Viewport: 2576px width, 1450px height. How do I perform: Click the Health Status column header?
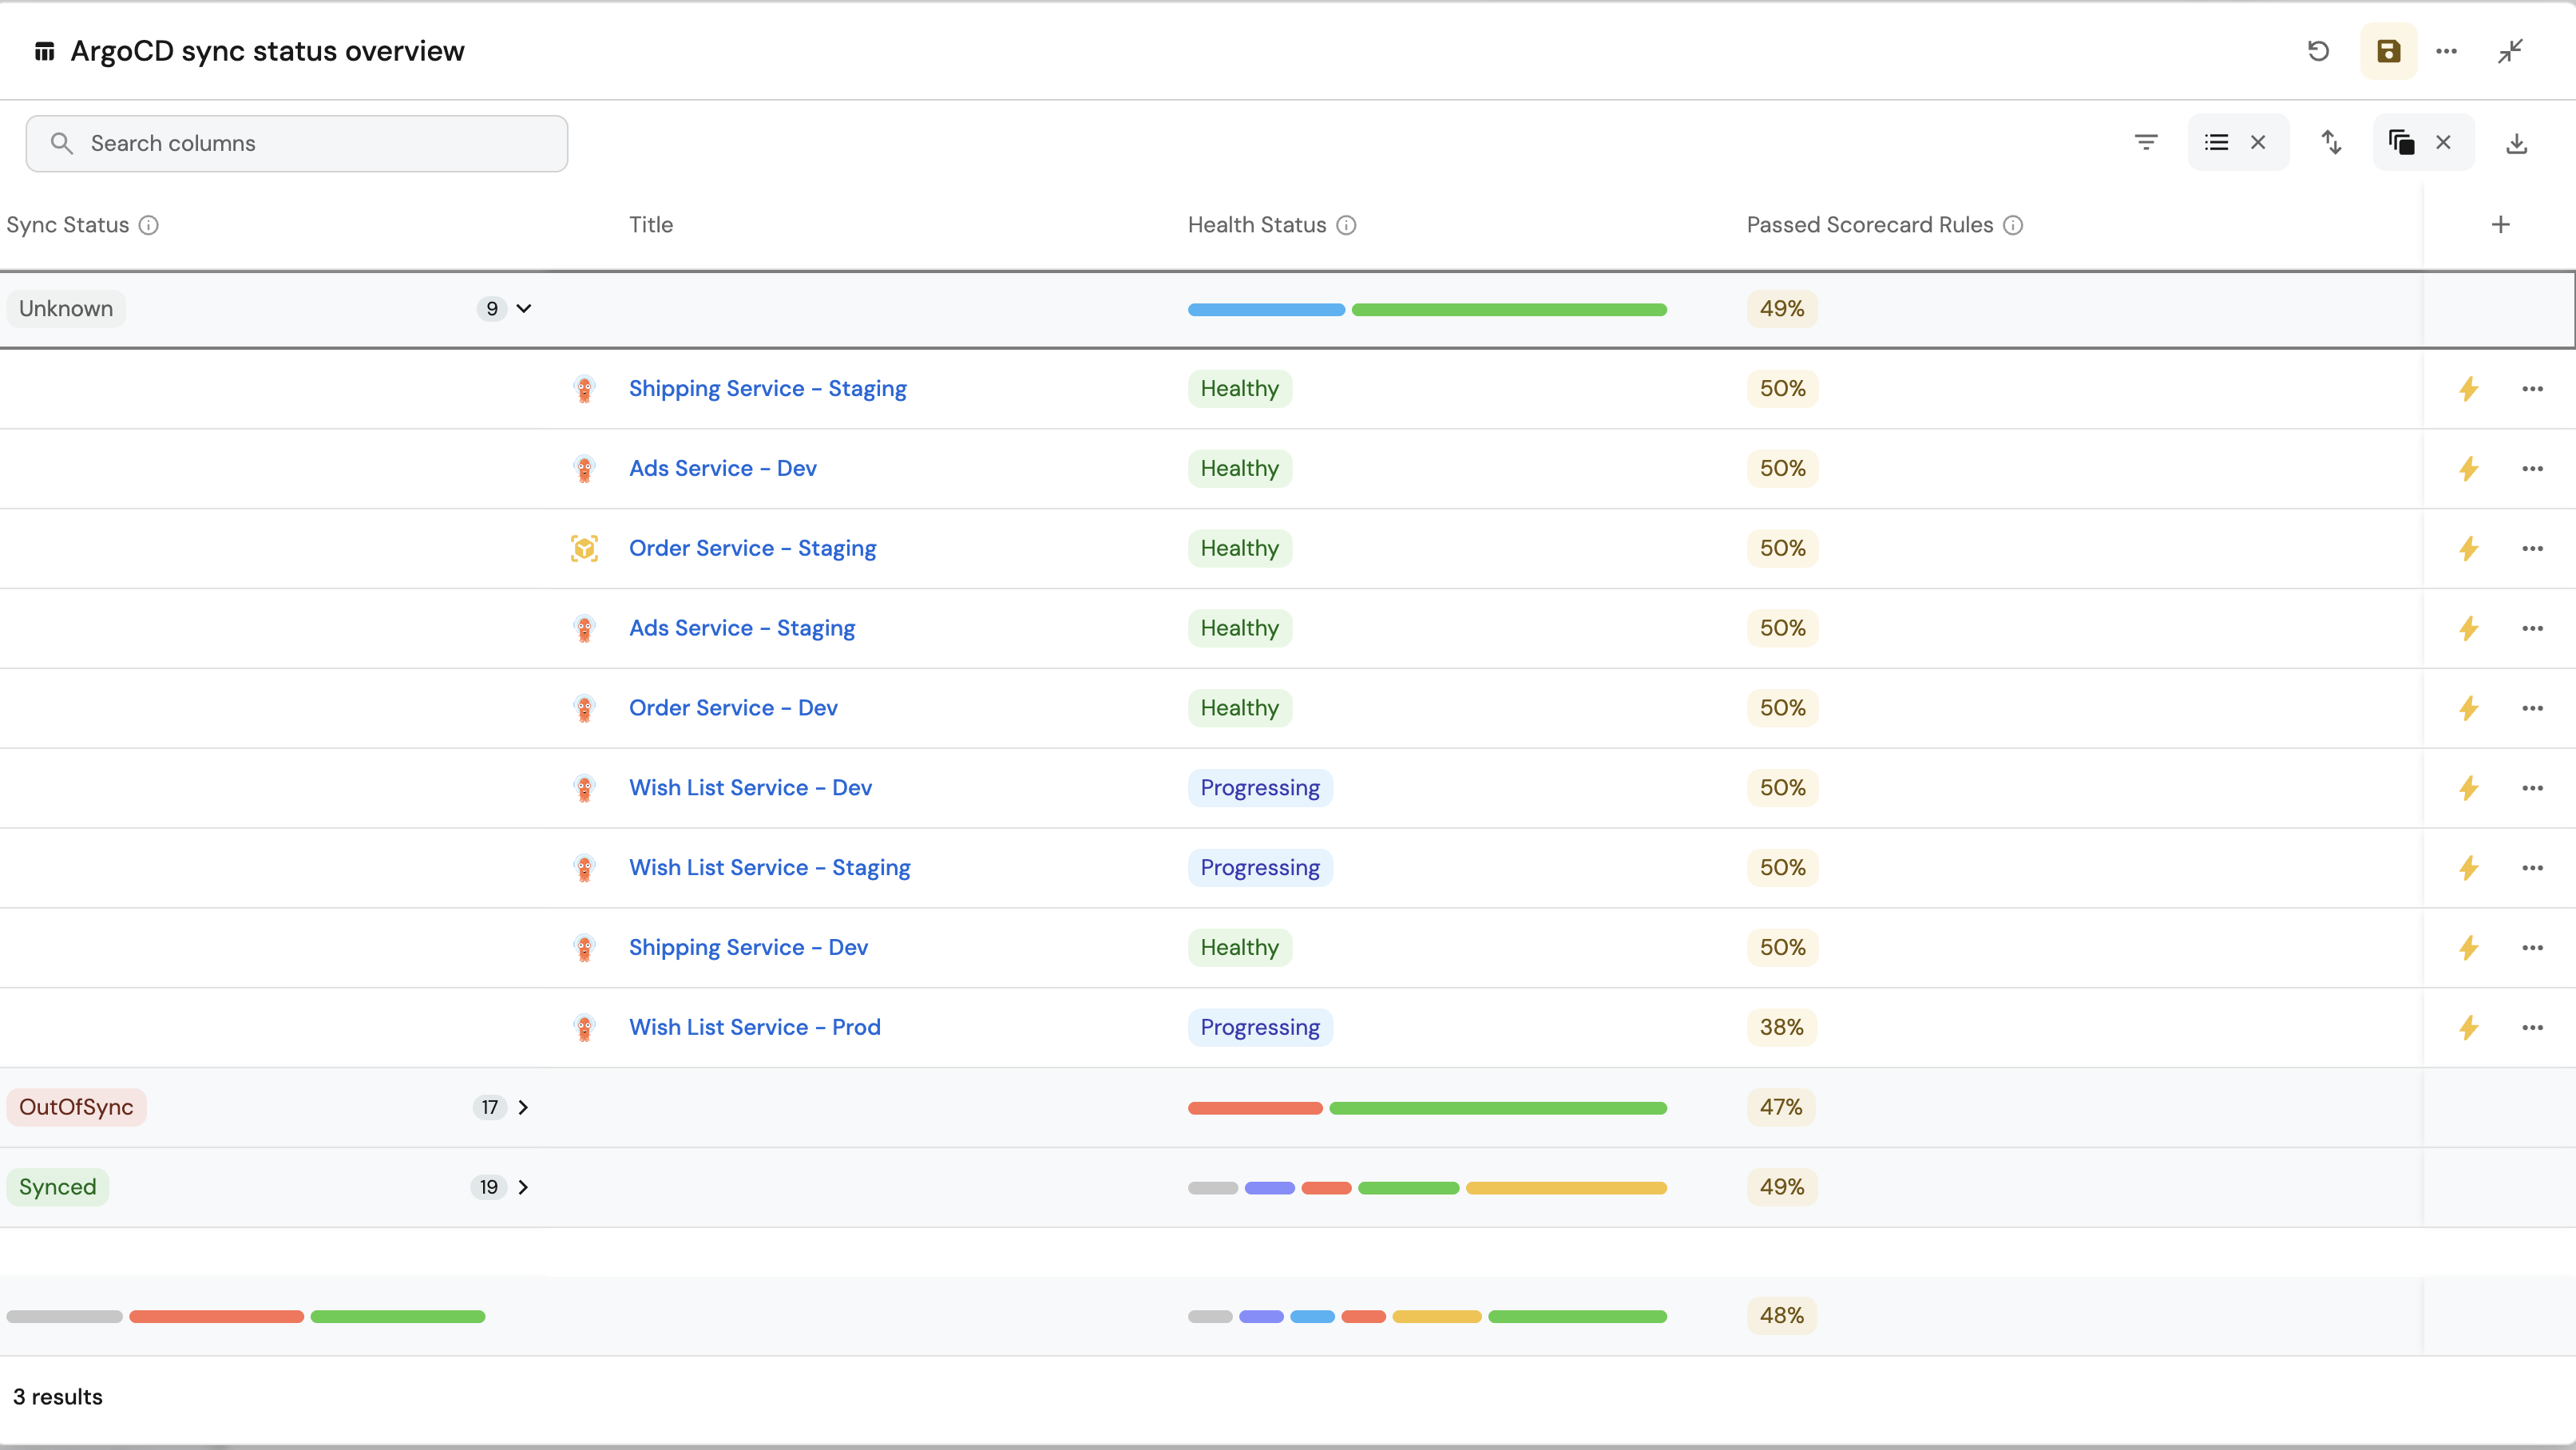pyautogui.click(x=1256, y=225)
